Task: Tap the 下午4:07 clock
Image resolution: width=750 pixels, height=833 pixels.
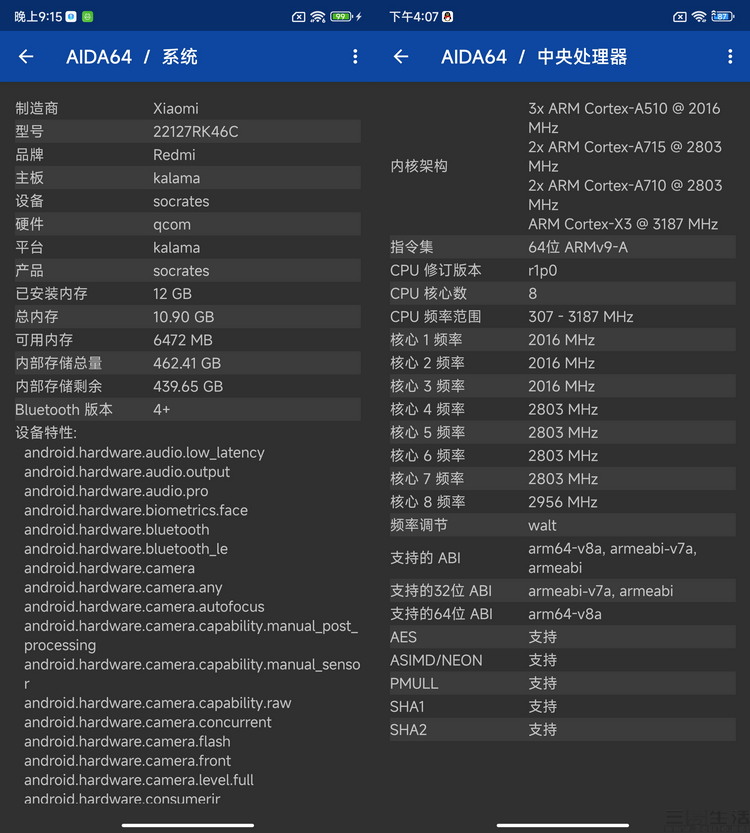Action: (414, 17)
